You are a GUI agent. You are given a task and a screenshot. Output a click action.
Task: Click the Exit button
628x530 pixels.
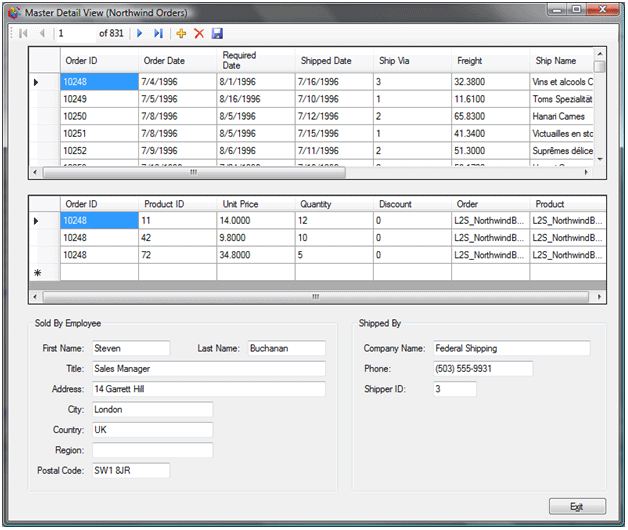click(x=577, y=506)
